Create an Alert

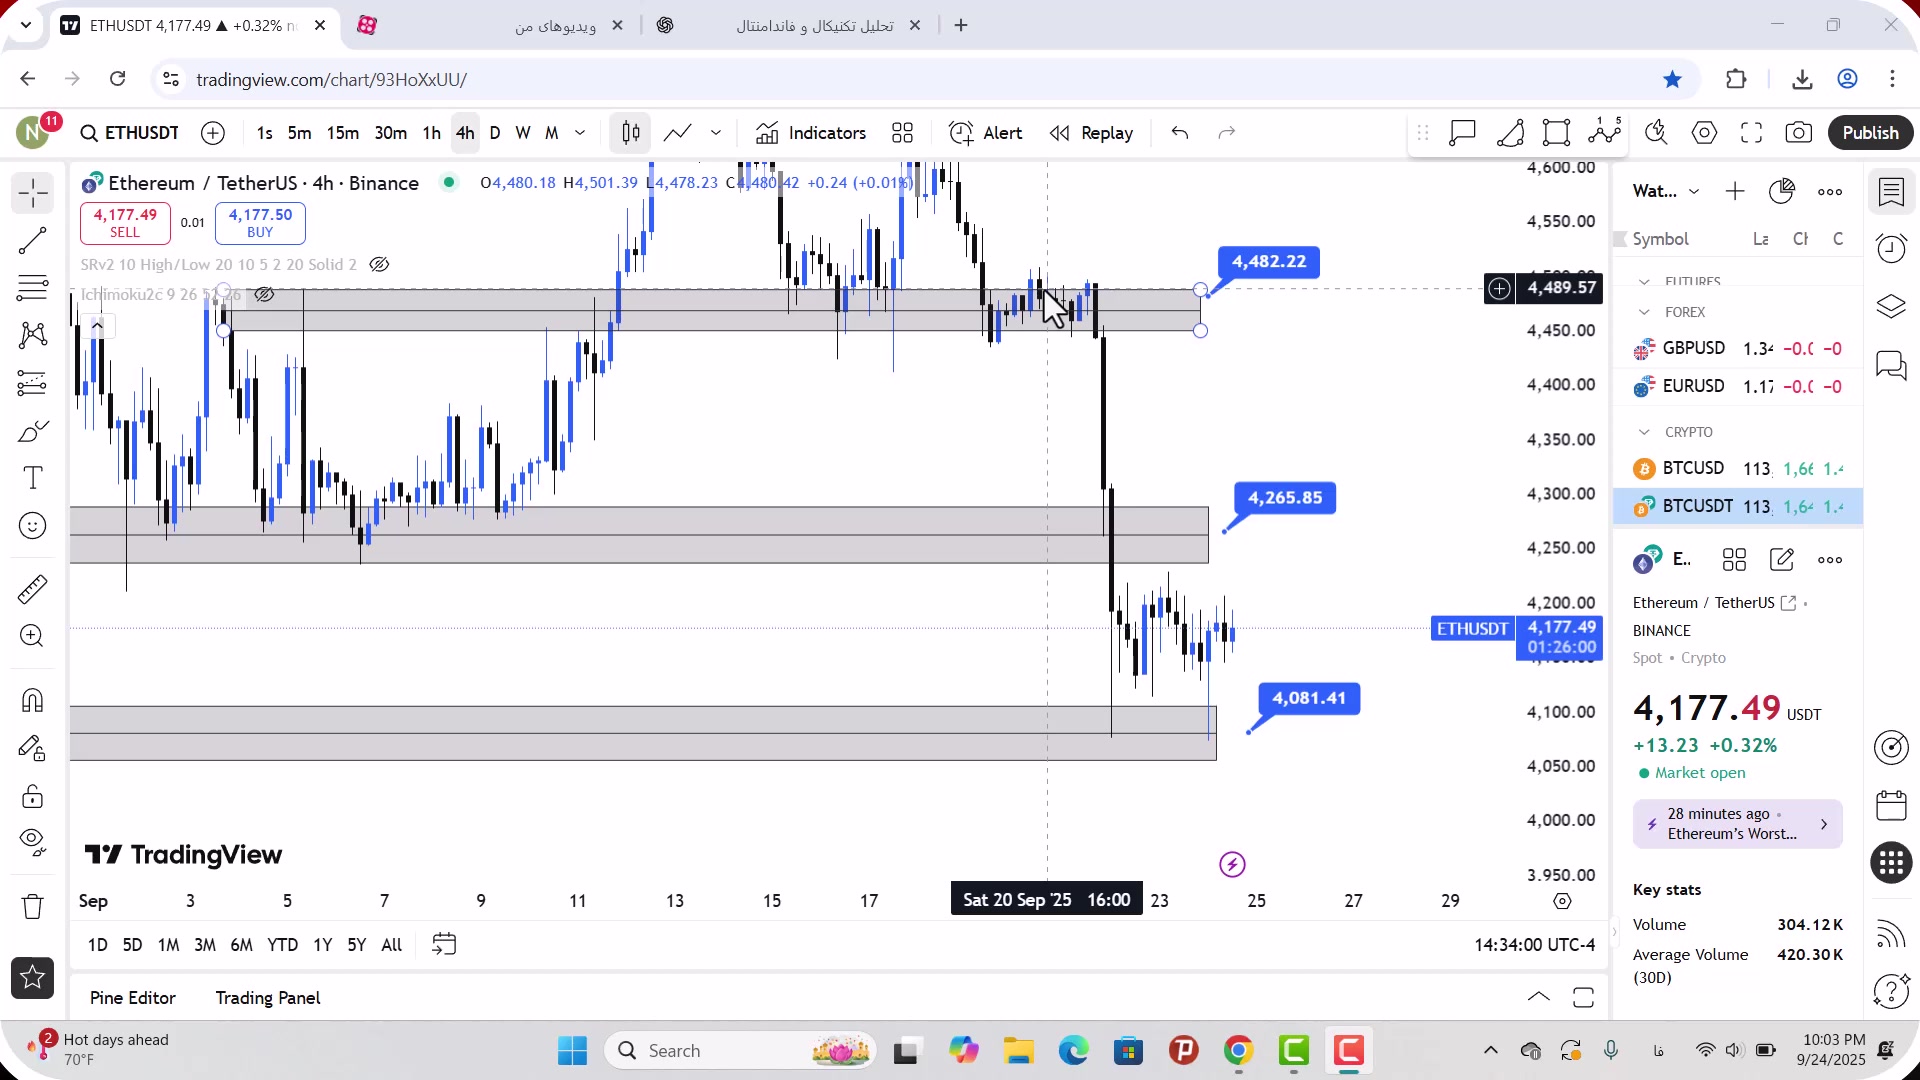pos(986,133)
